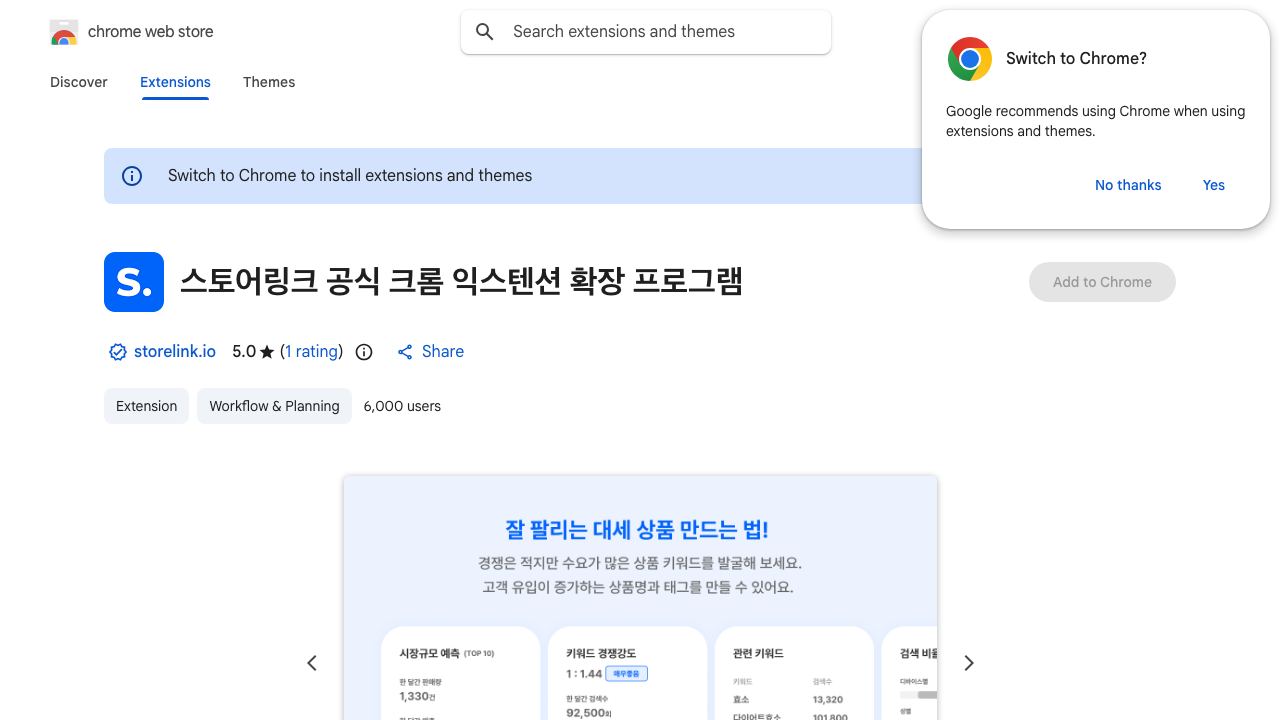Click the '관련 키워드' card heading
Image resolution: width=1280 pixels, height=720 pixels.
[x=758, y=654]
